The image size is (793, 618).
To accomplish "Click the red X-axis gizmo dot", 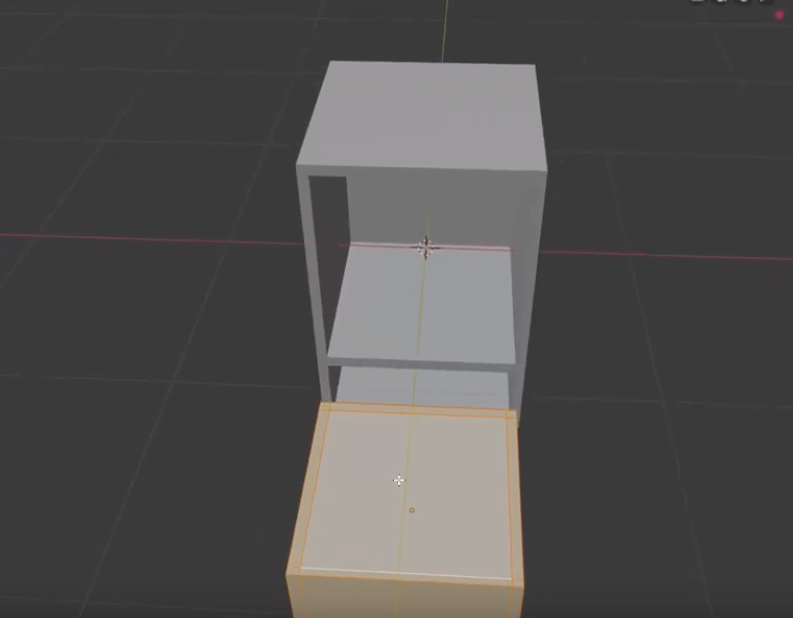I will (779, 16).
